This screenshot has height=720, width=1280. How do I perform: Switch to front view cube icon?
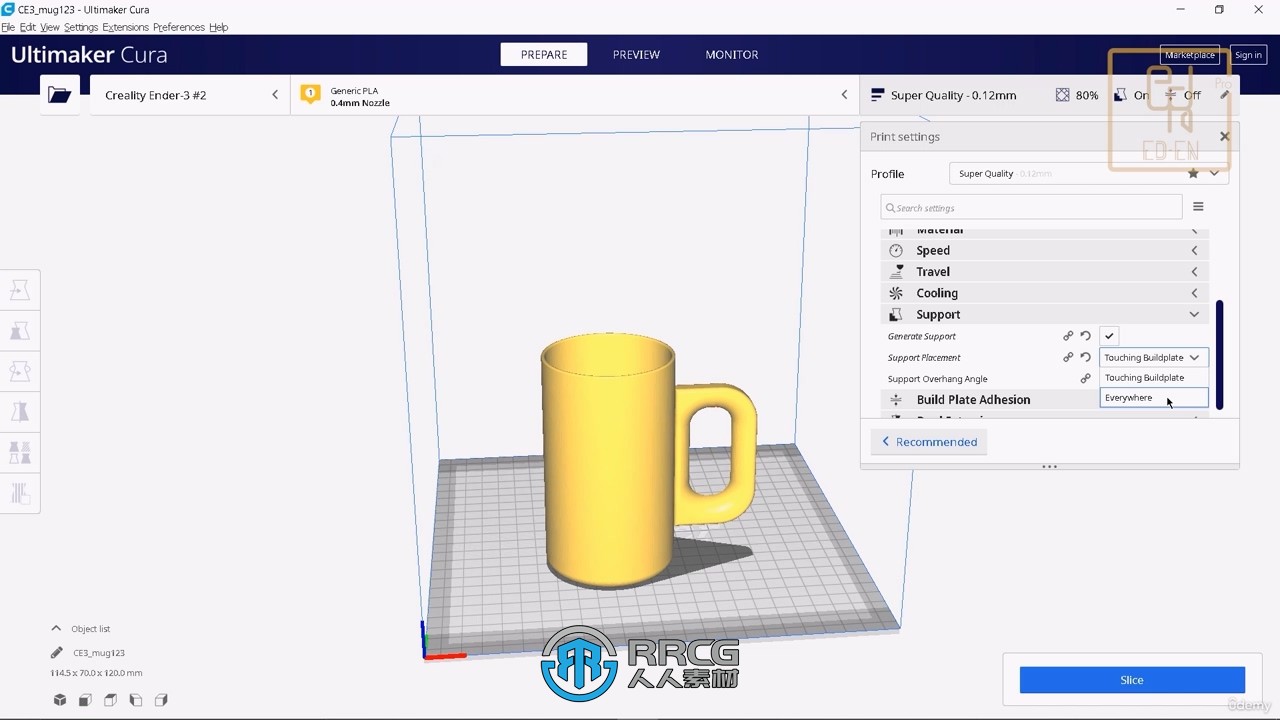(x=85, y=700)
